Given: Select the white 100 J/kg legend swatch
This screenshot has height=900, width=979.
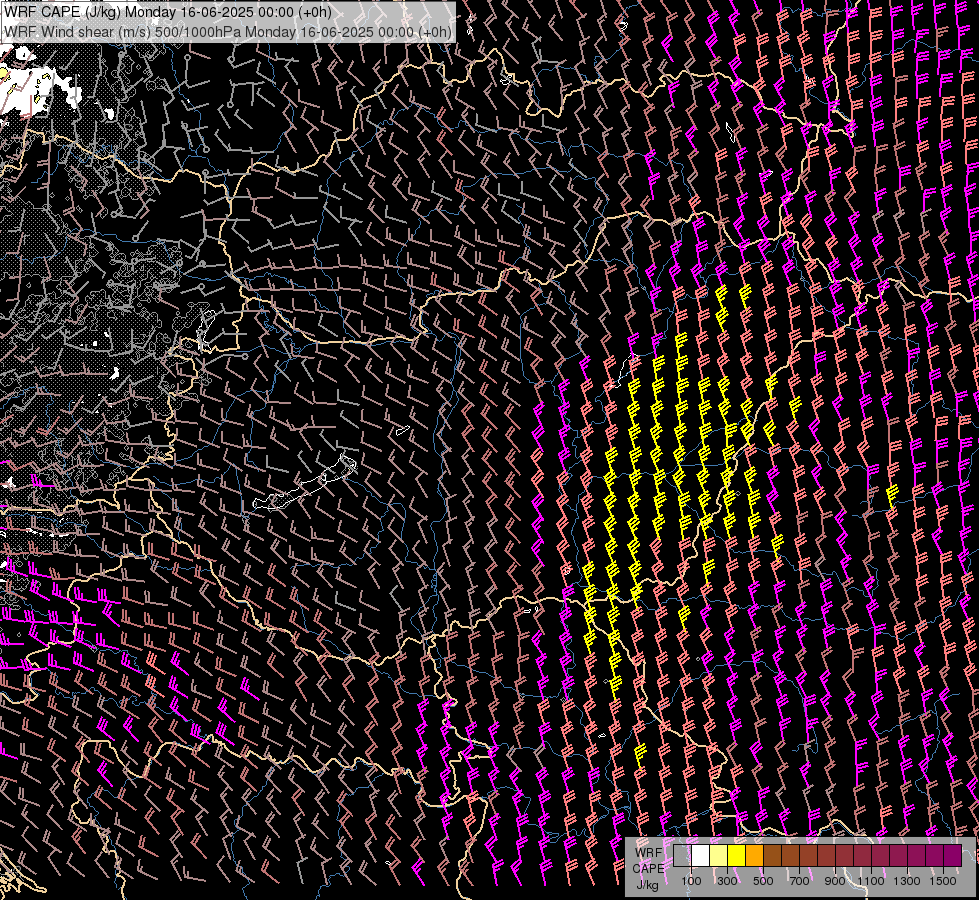Looking at the screenshot, I should click(x=701, y=856).
